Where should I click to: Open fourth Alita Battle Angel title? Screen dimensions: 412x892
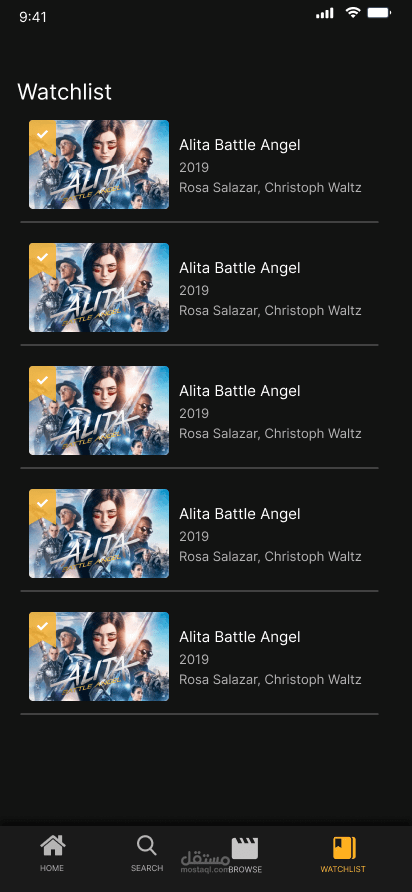pyautogui.click(x=240, y=514)
